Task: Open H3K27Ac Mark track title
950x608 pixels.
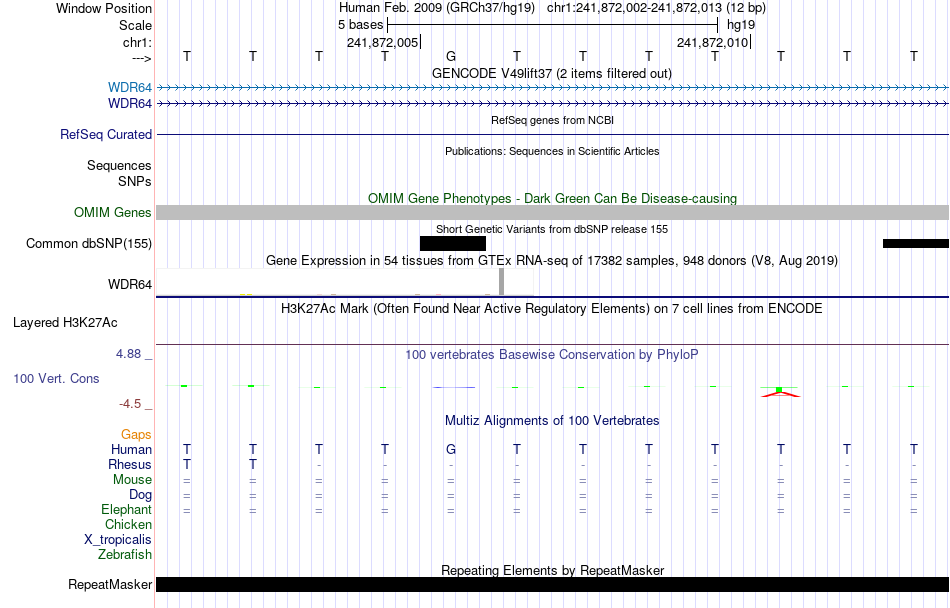Action: [x=552, y=308]
